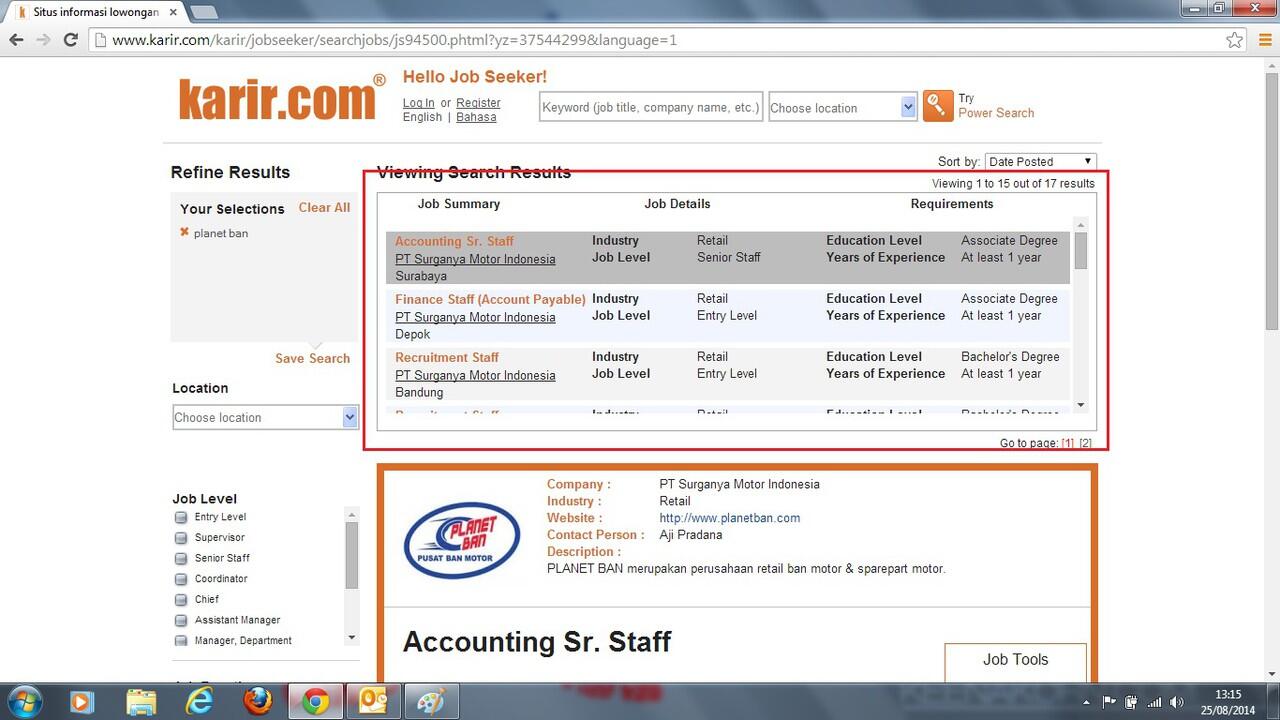Click the page vertical scrollbar thumb
Image resolution: width=1280 pixels, height=720 pixels.
point(1271,200)
